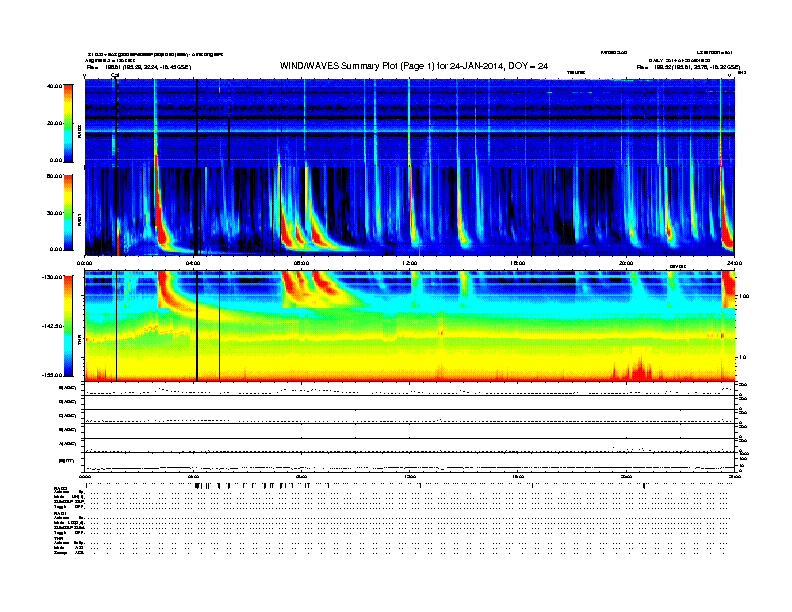The height and width of the screenshot is (612, 792).
Task: Click the thick black vertical line near 04:00 in TNR
Action: point(196,326)
